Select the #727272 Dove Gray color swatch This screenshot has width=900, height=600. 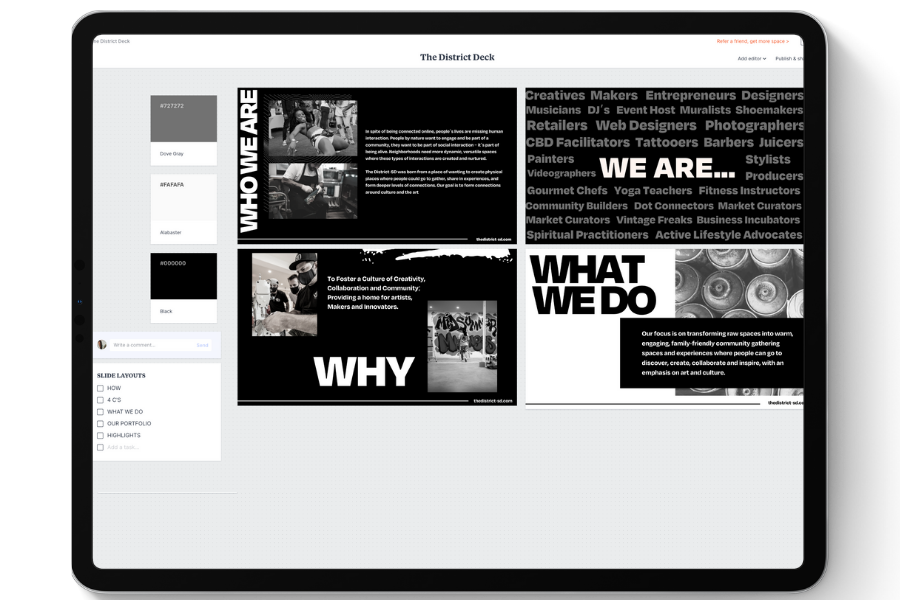click(x=184, y=118)
